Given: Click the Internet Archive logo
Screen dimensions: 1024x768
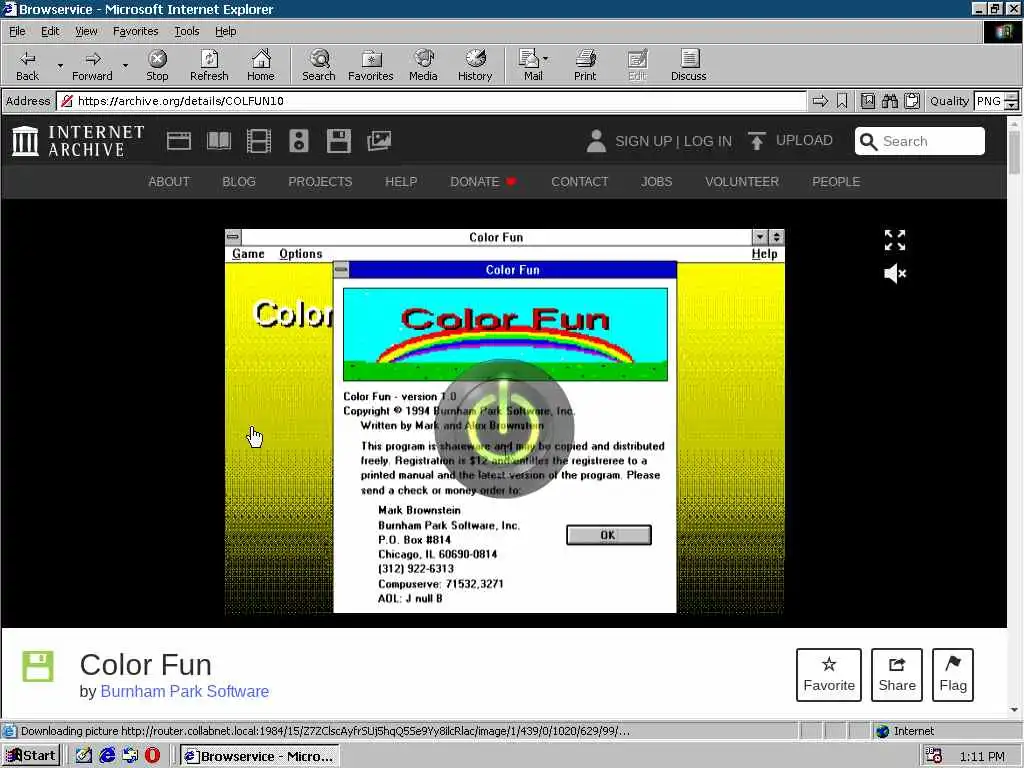Looking at the screenshot, I should coord(78,141).
